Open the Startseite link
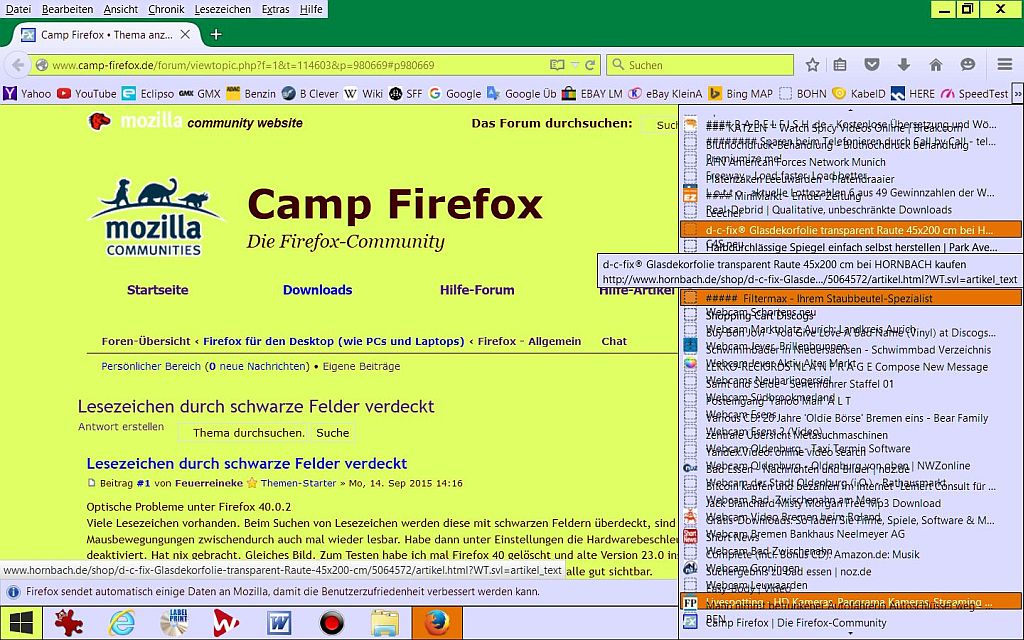The height and width of the screenshot is (640, 1024). pyautogui.click(x=157, y=290)
